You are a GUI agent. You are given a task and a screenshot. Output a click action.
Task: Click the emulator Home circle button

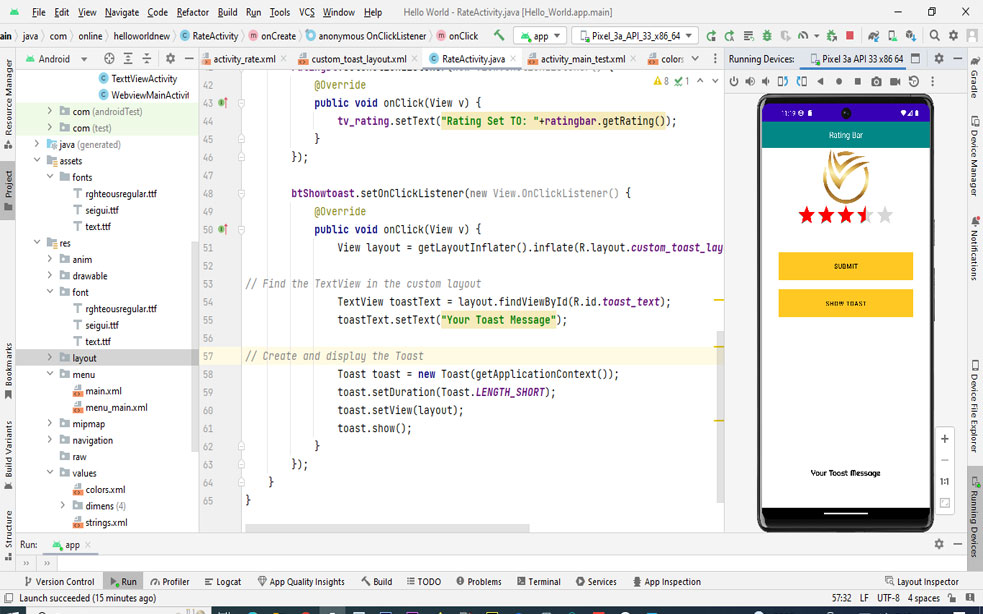[839, 82]
